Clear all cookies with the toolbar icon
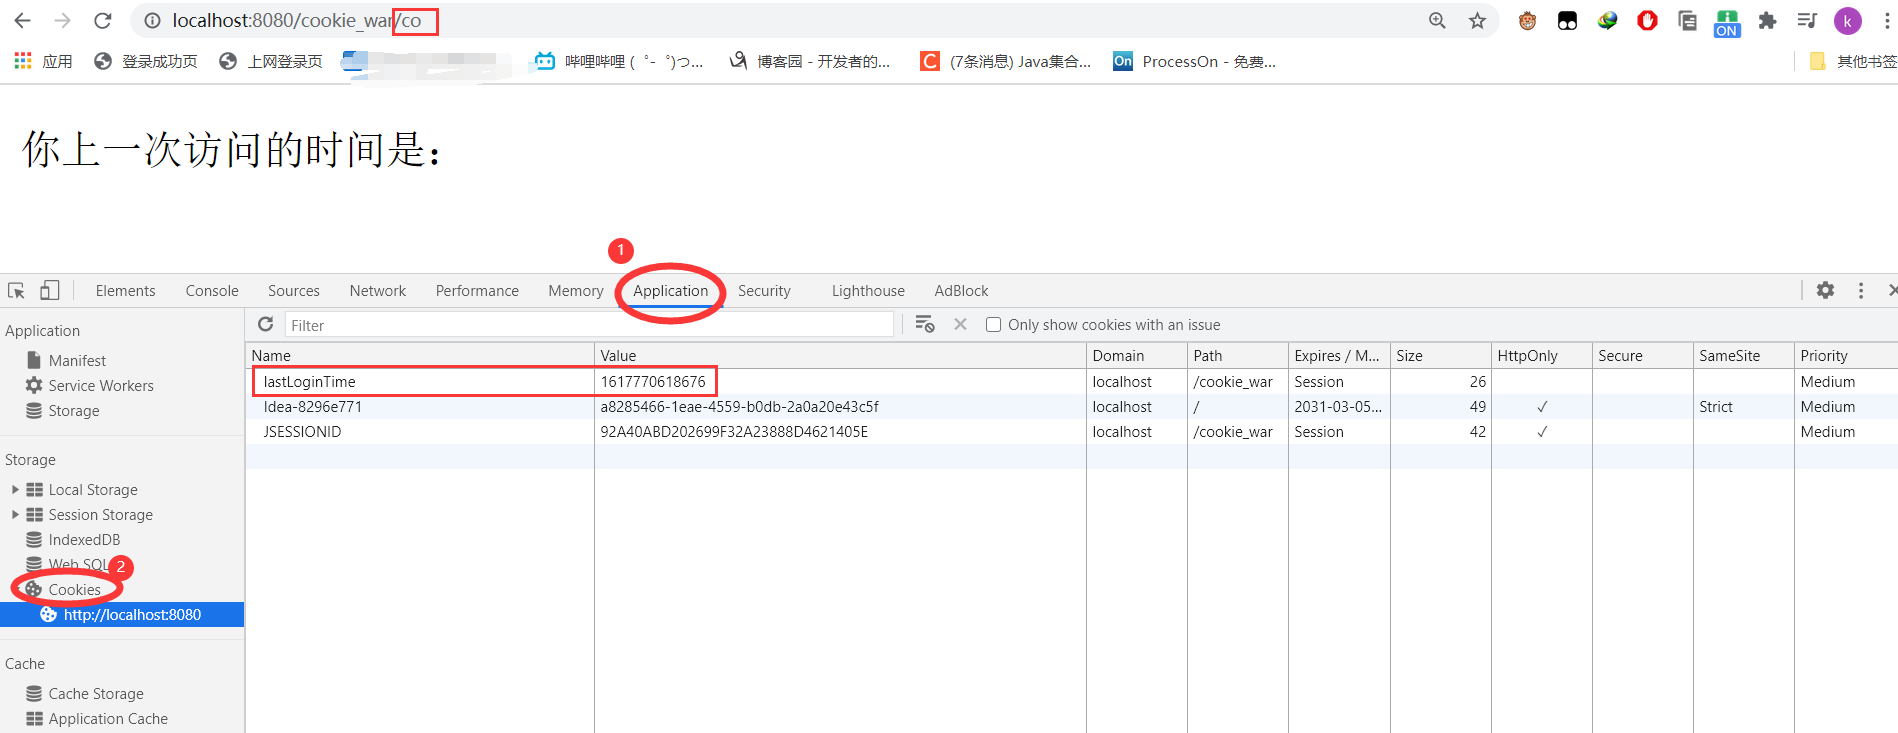Screen dimensions: 1898x733 pyautogui.click(x=925, y=324)
